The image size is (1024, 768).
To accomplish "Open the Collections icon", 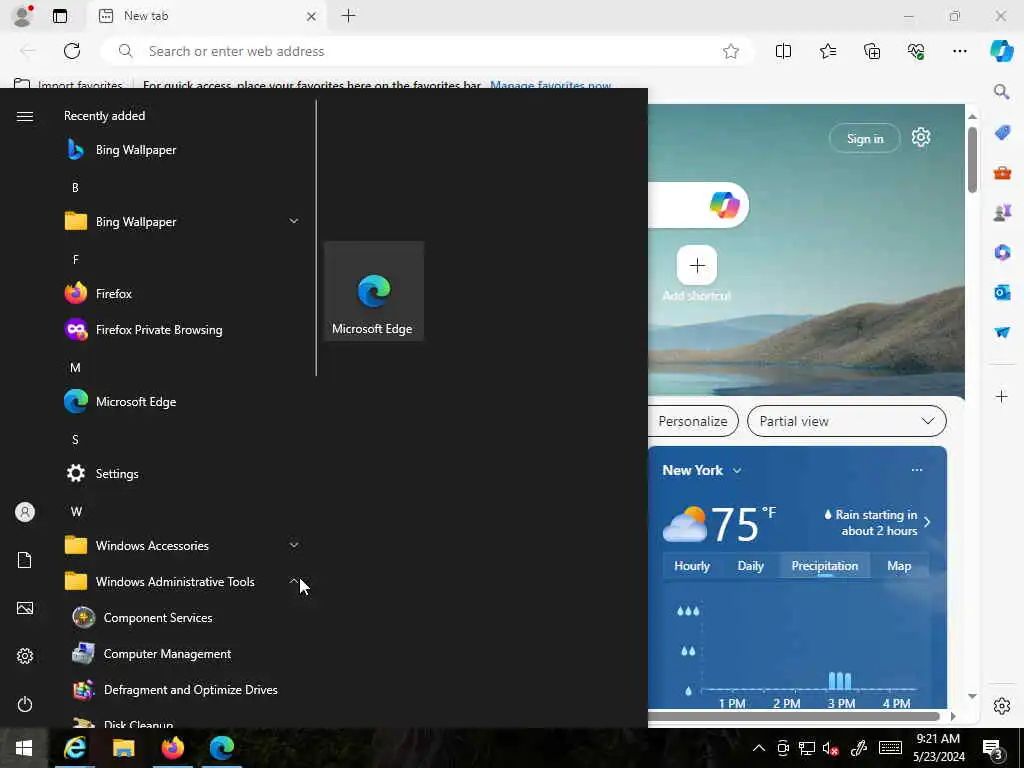I will pos(872,51).
